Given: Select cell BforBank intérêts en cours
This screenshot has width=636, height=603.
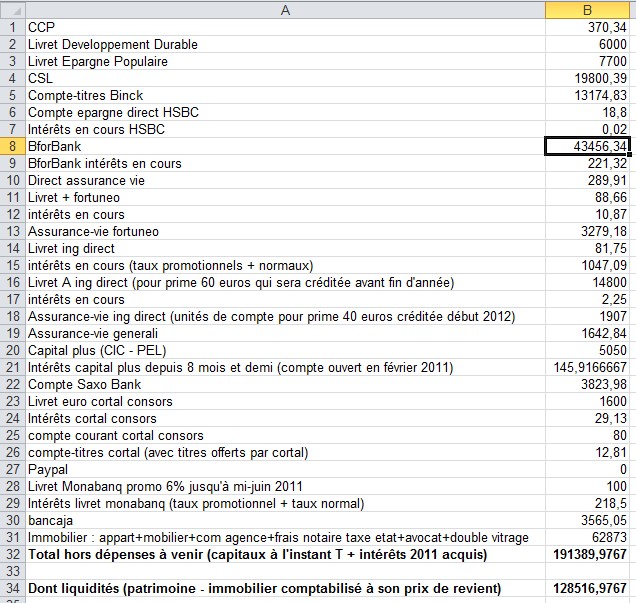Looking at the screenshot, I should 285,163.
